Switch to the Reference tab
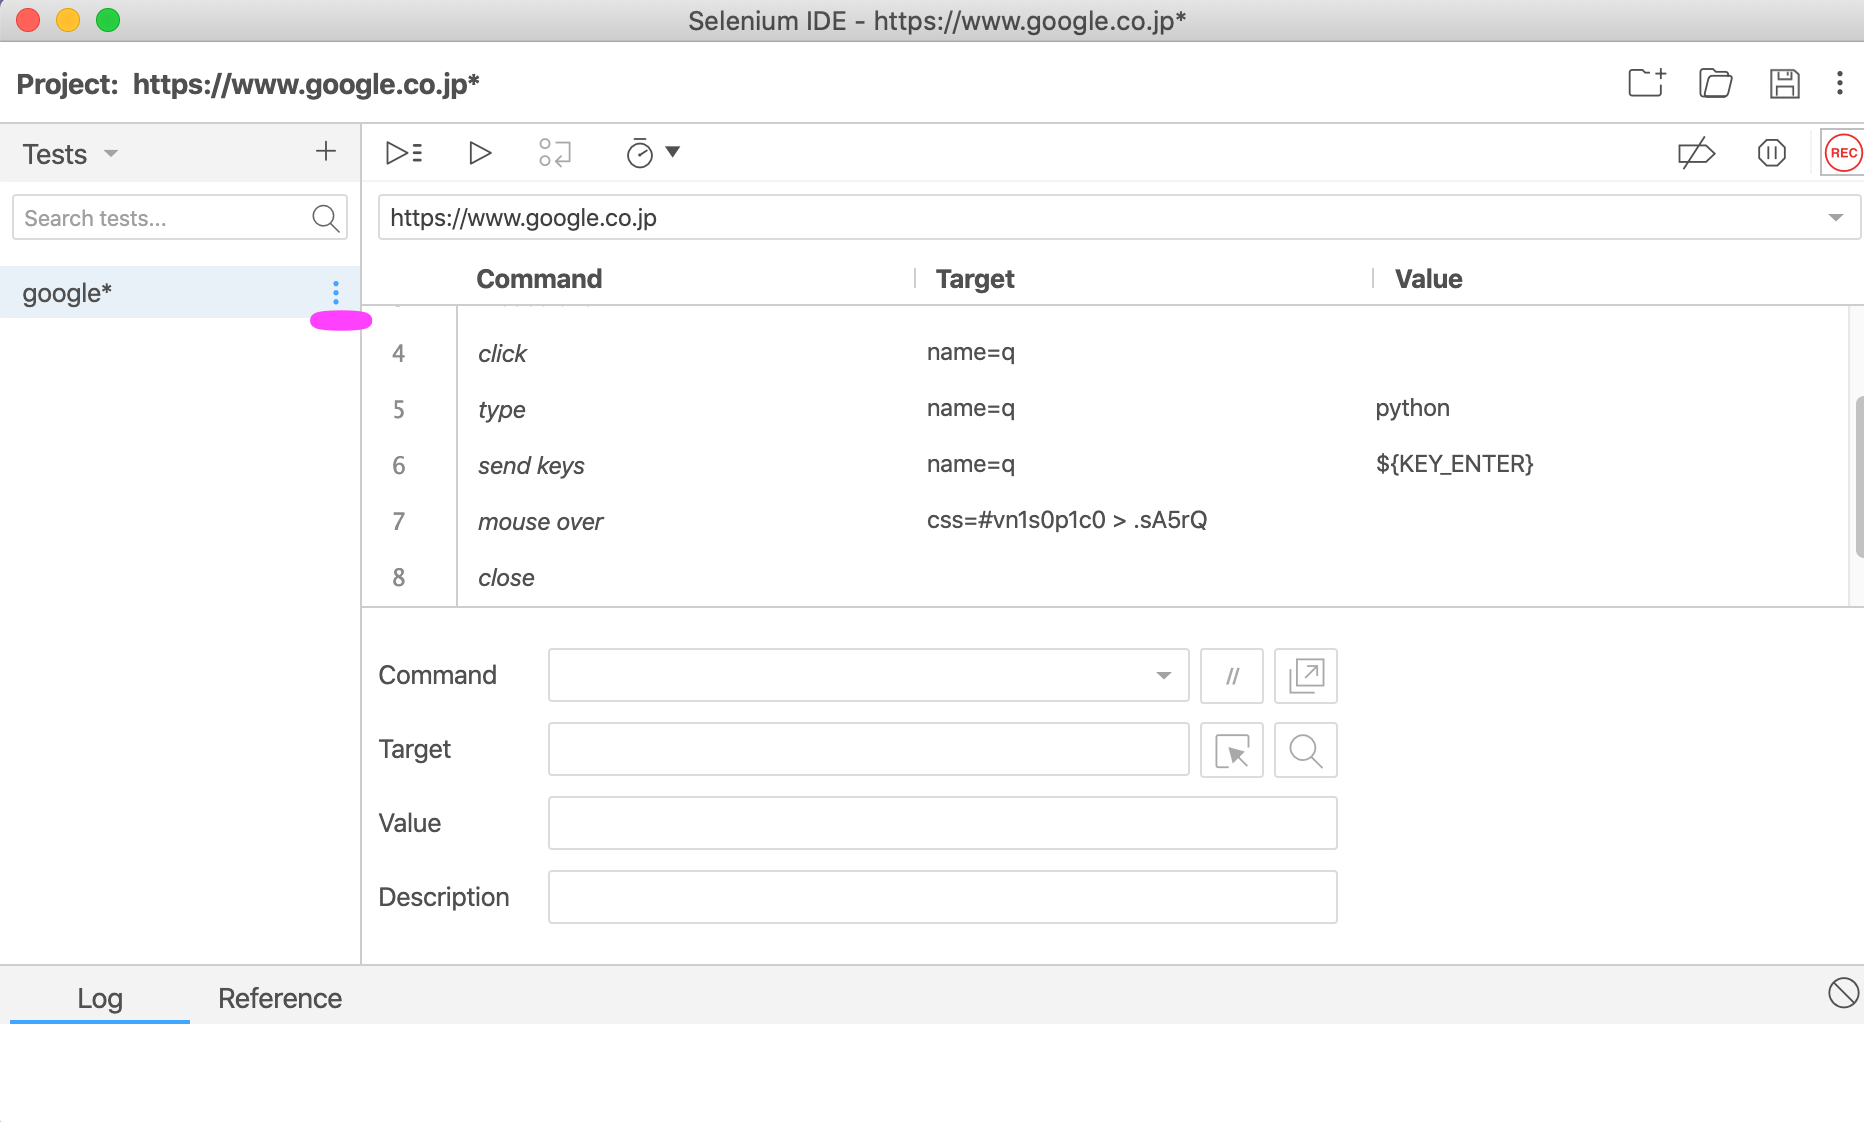 [280, 998]
